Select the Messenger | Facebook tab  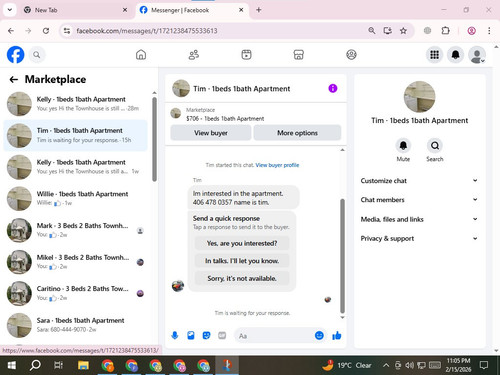[192, 10]
